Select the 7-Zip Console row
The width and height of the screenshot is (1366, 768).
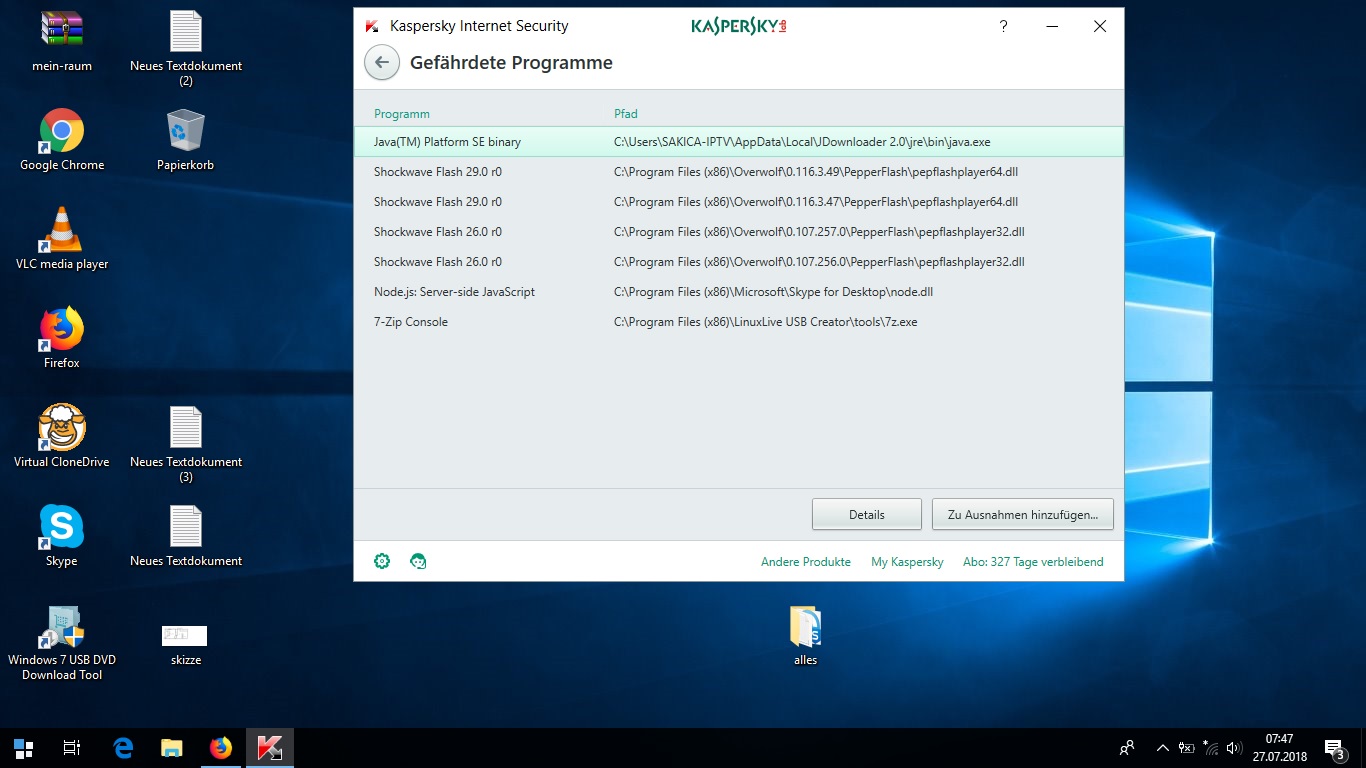739,322
